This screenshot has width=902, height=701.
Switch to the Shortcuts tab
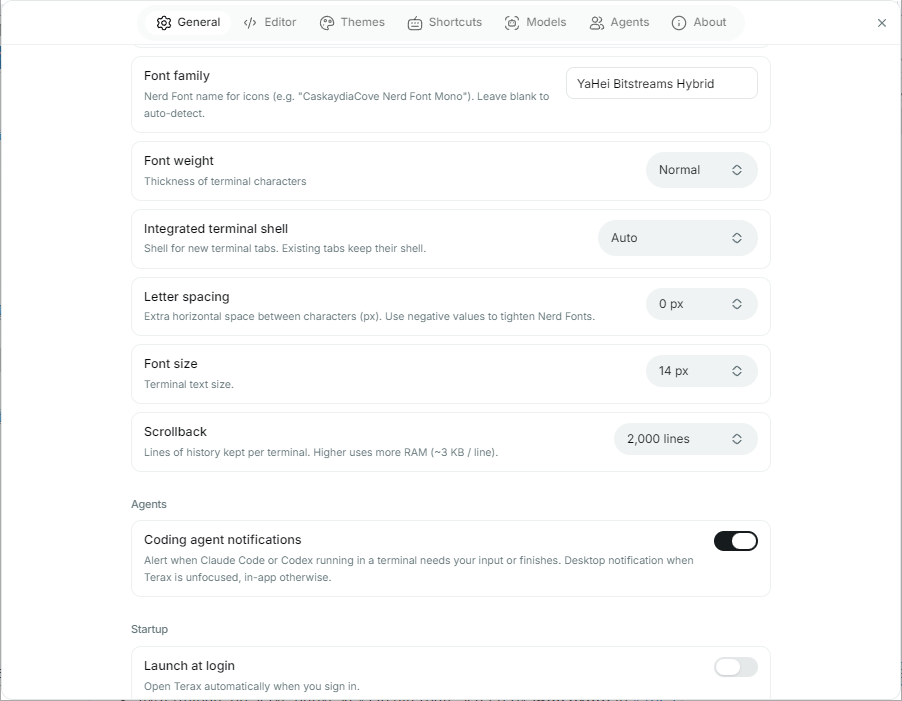pyautogui.click(x=445, y=22)
